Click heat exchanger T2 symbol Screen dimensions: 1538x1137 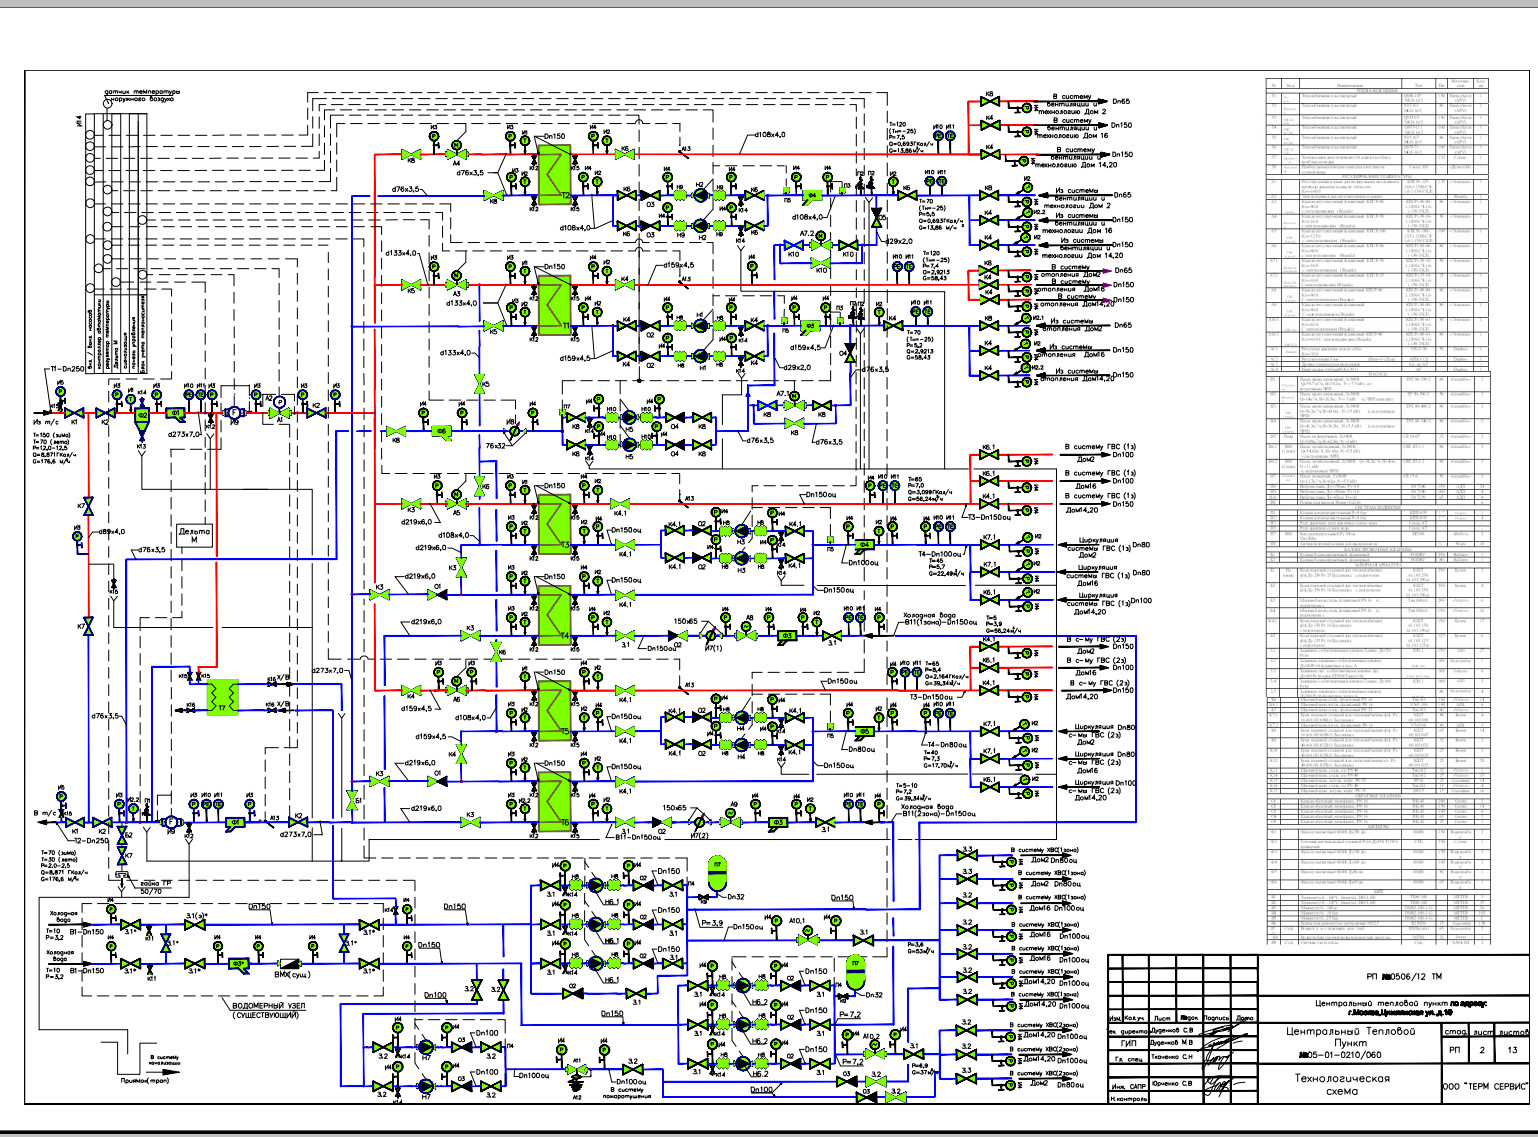554,174
